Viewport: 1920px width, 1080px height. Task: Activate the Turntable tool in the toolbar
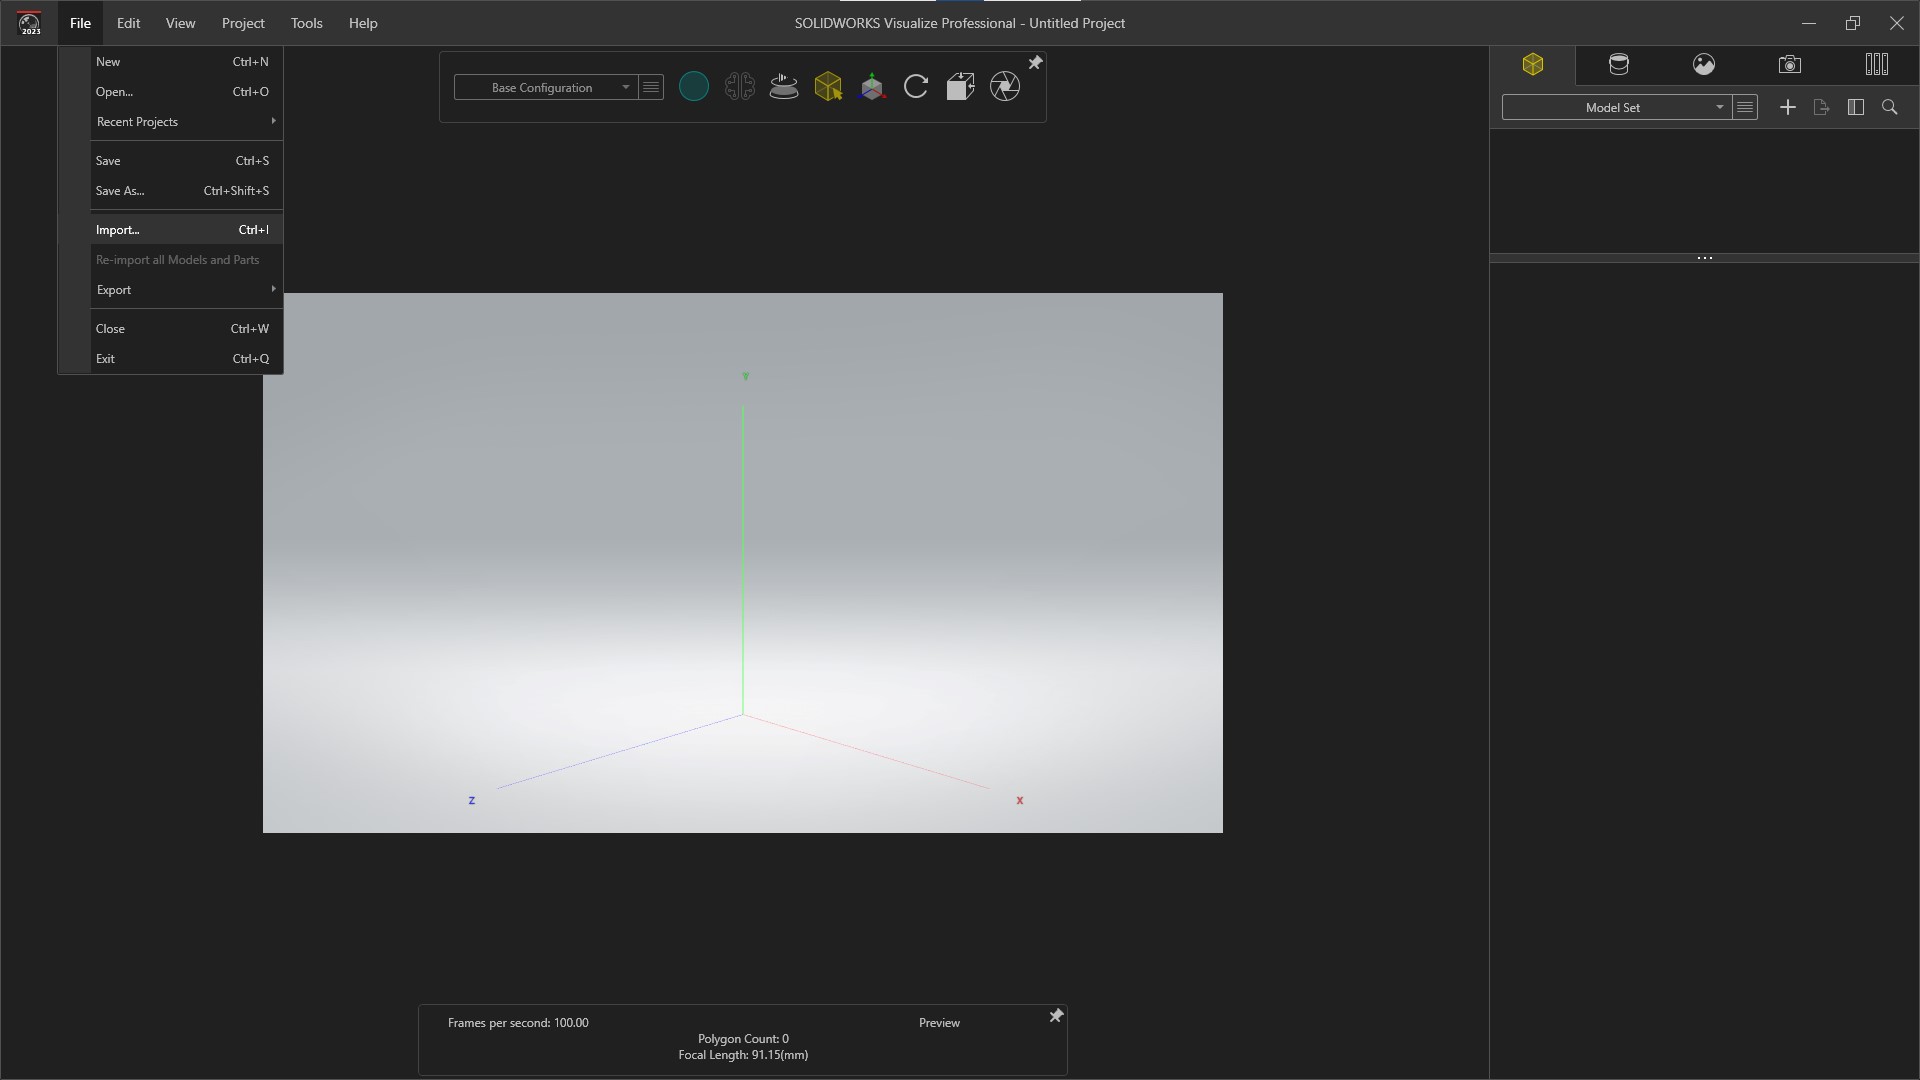[x=784, y=87]
